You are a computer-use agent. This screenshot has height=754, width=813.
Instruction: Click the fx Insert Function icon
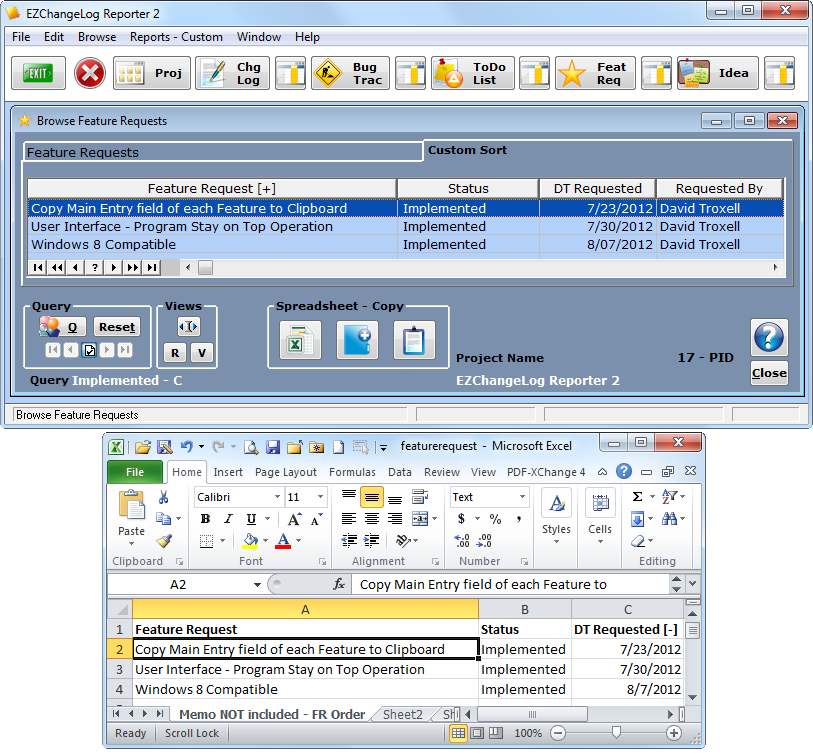(339, 584)
